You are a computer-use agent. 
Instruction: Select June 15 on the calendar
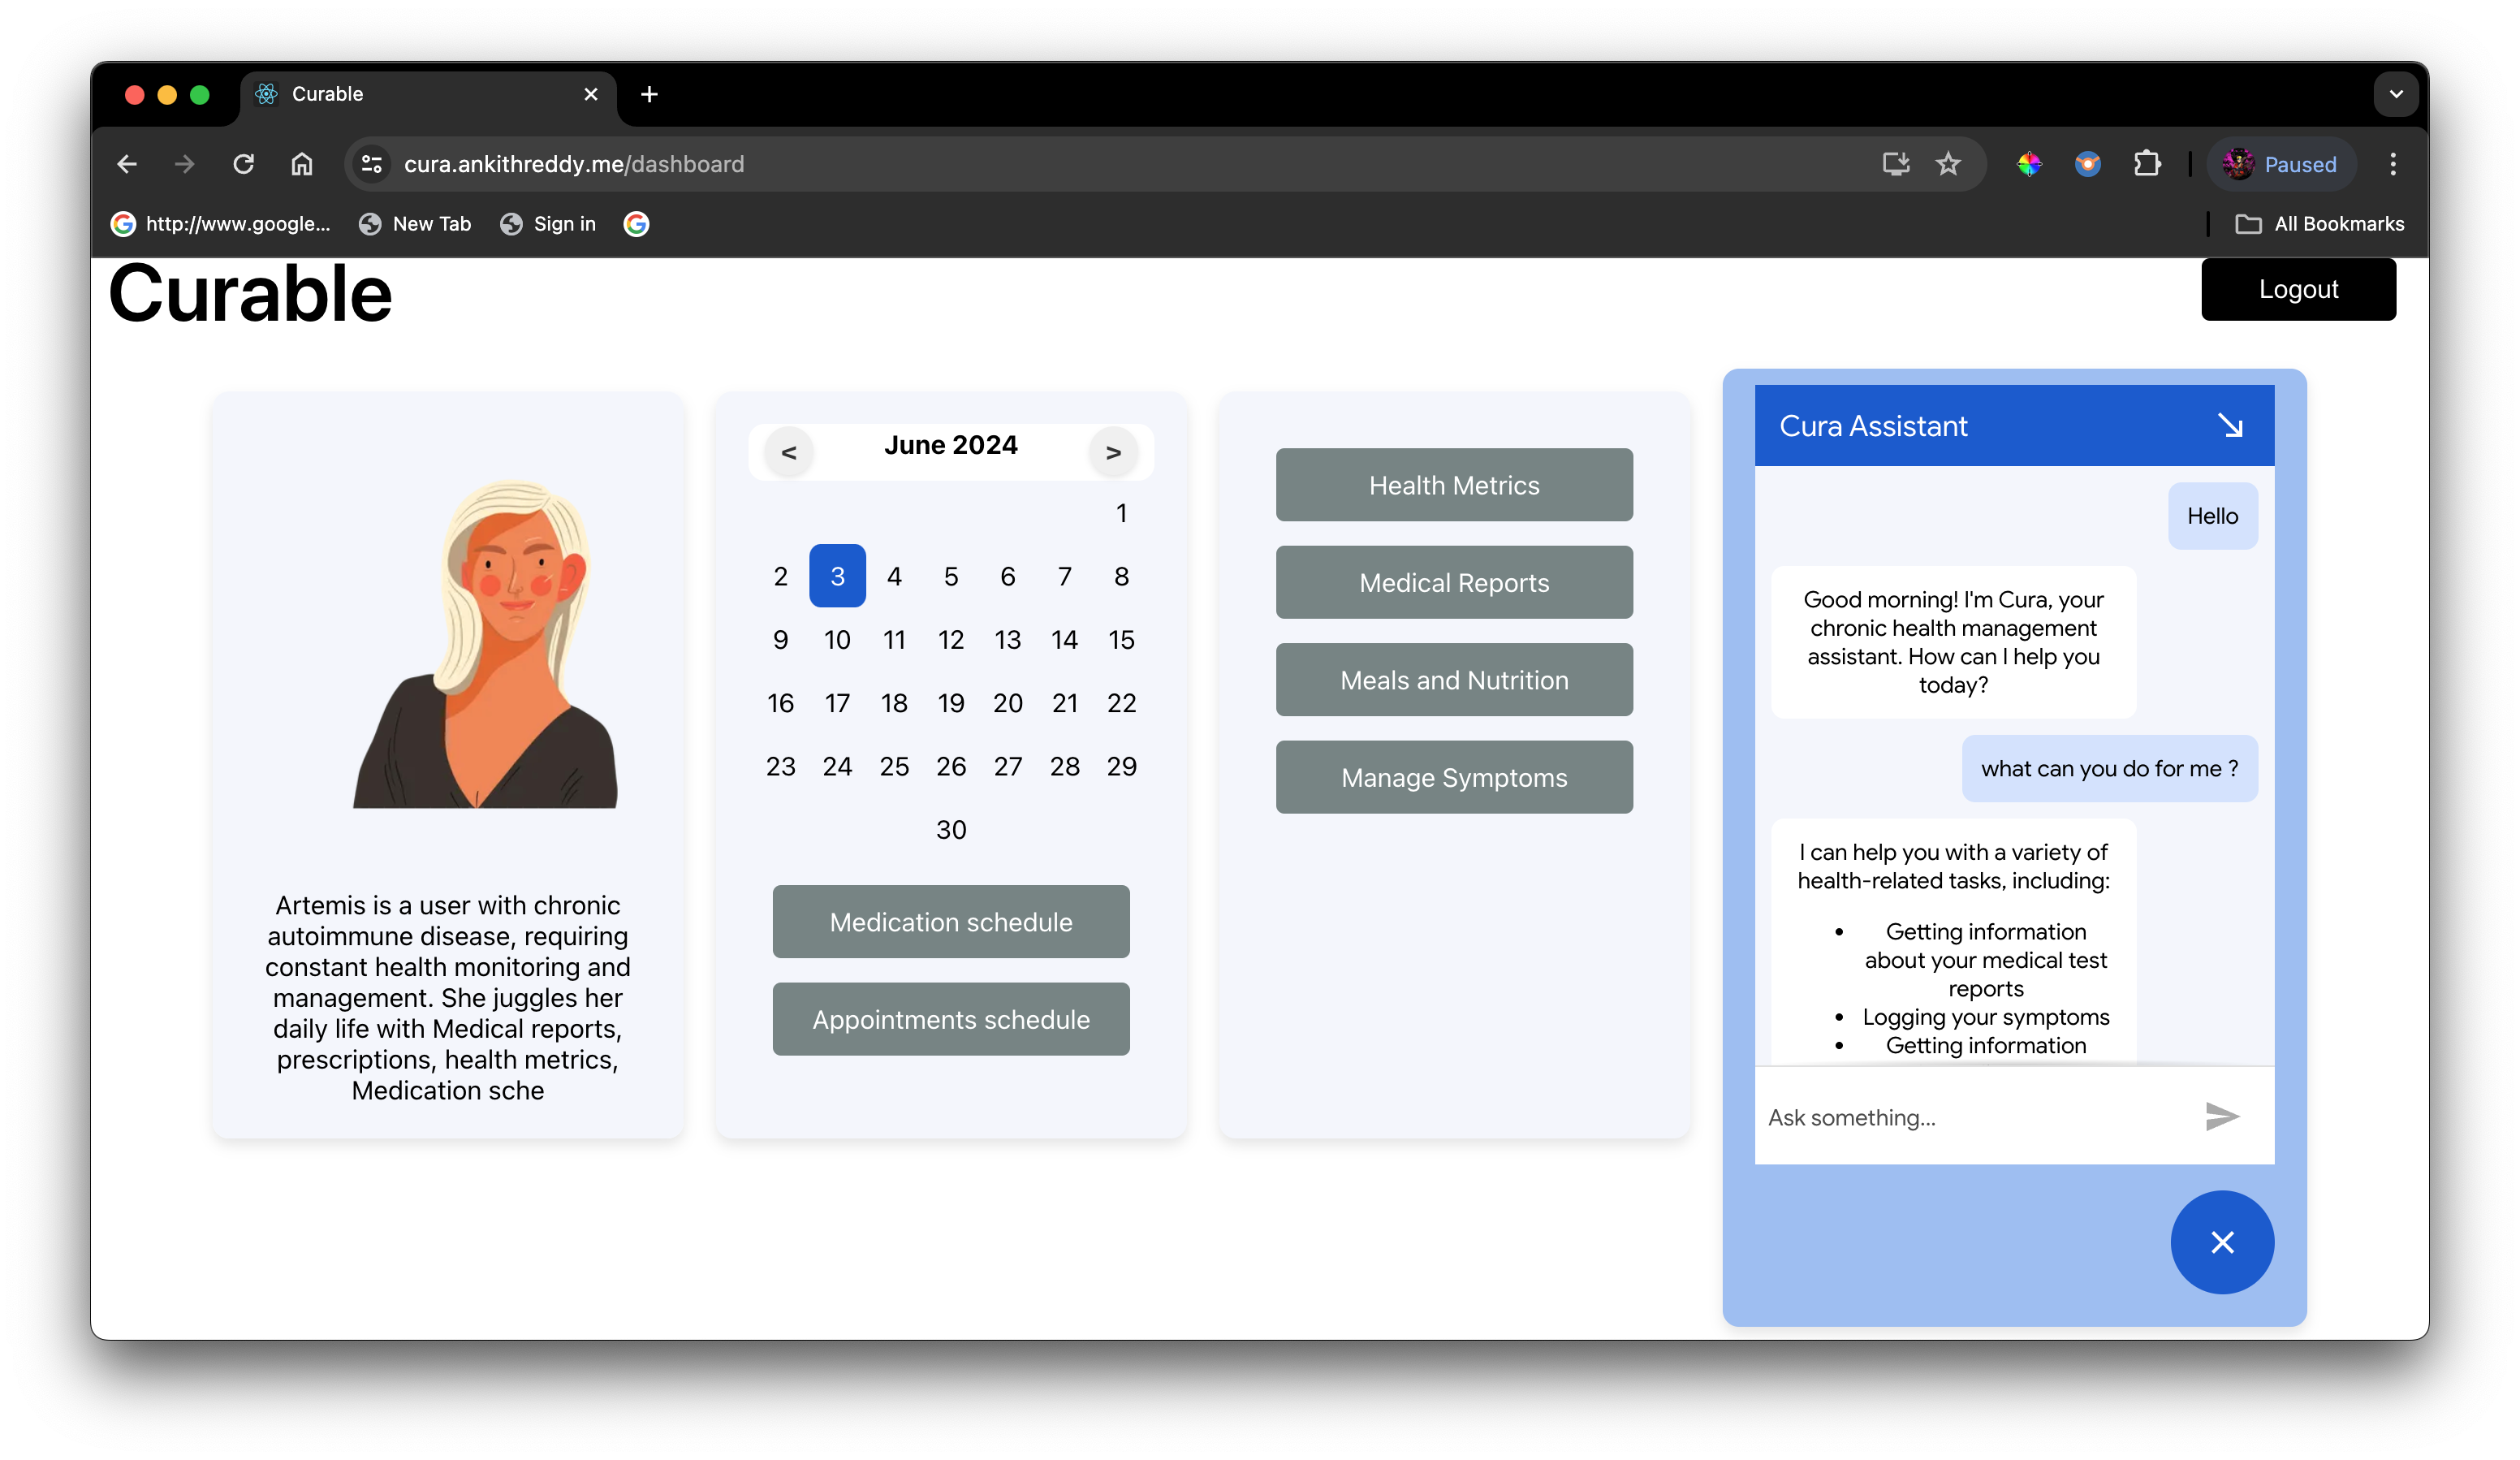click(1121, 640)
